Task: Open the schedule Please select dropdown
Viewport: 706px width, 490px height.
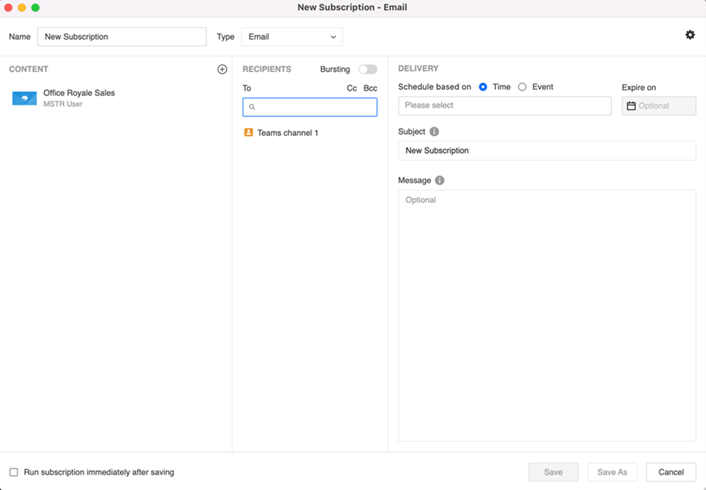Action: coord(504,106)
